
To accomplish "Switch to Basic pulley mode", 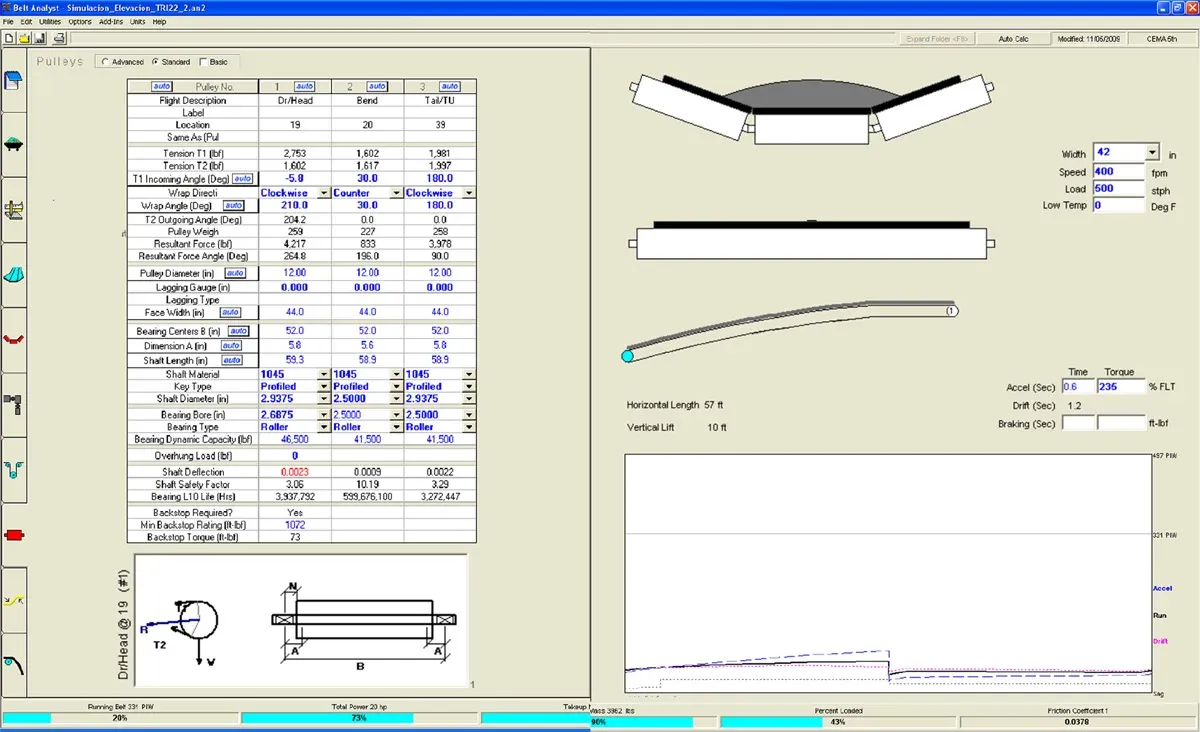I will tap(202, 61).
